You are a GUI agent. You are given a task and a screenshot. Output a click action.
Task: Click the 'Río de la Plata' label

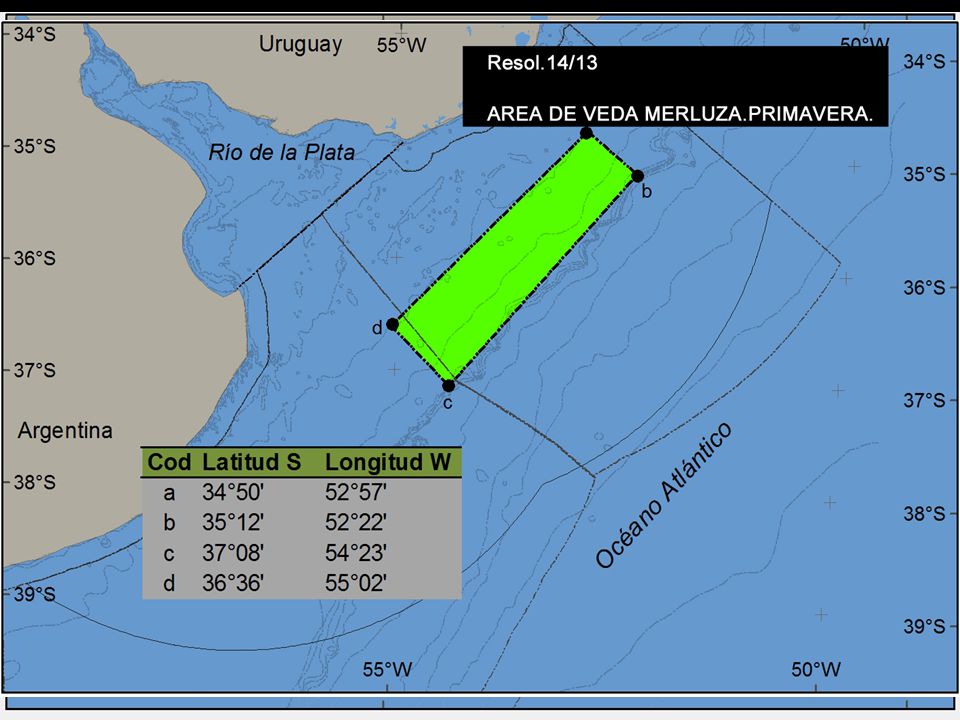(282, 152)
